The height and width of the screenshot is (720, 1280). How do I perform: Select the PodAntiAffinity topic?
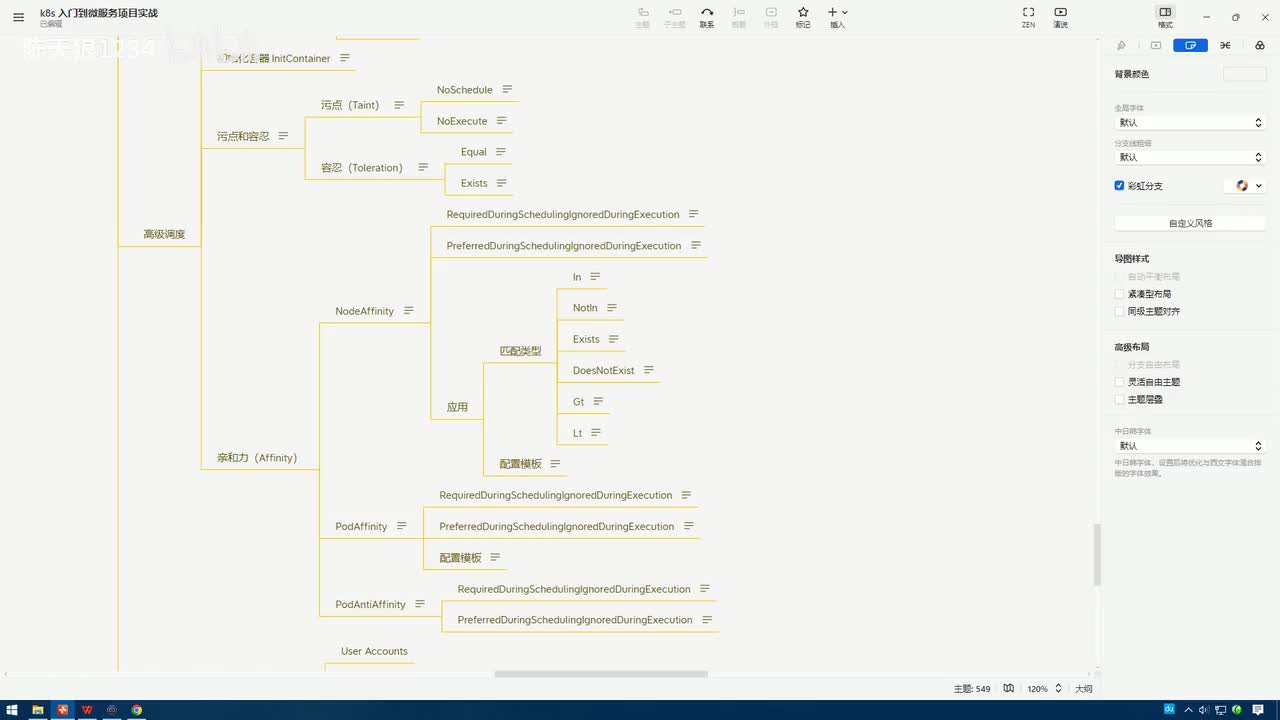(x=370, y=604)
